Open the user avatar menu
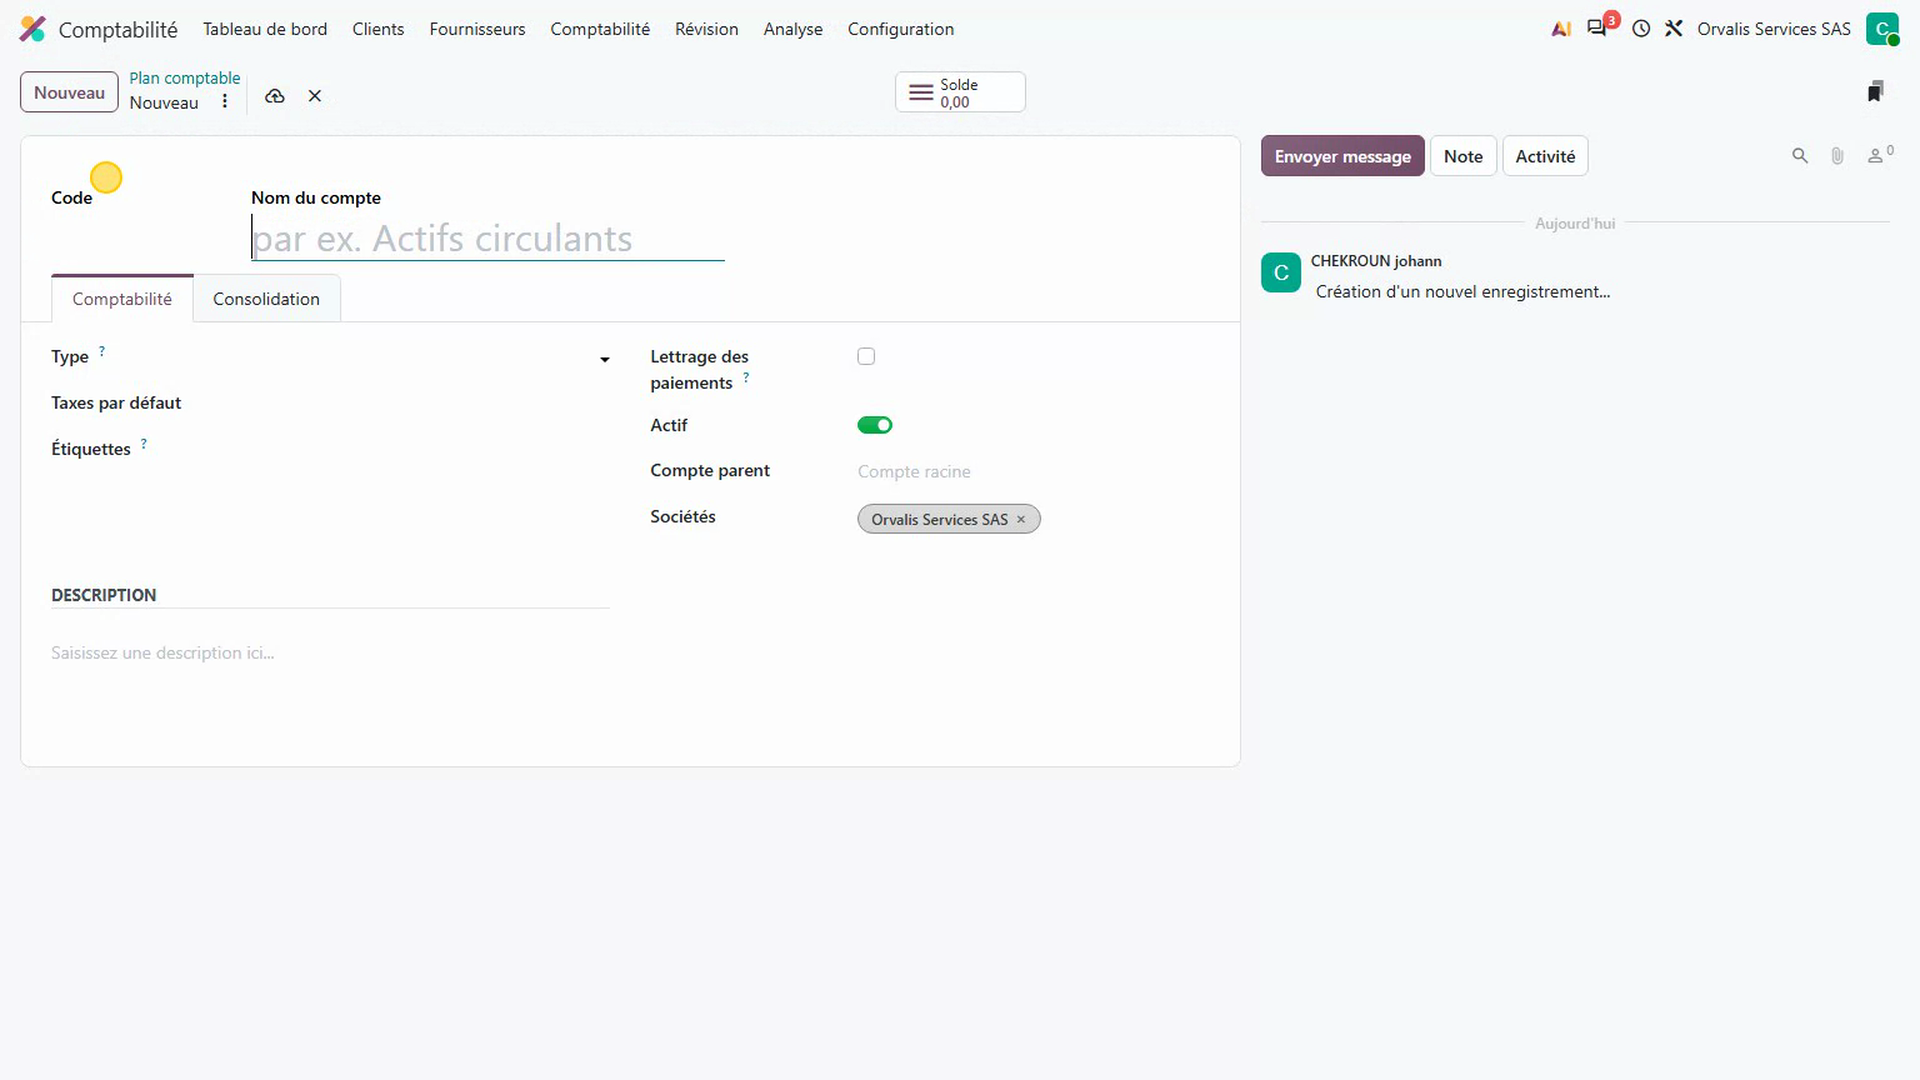The image size is (1920, 1080). pos(1882,29)
